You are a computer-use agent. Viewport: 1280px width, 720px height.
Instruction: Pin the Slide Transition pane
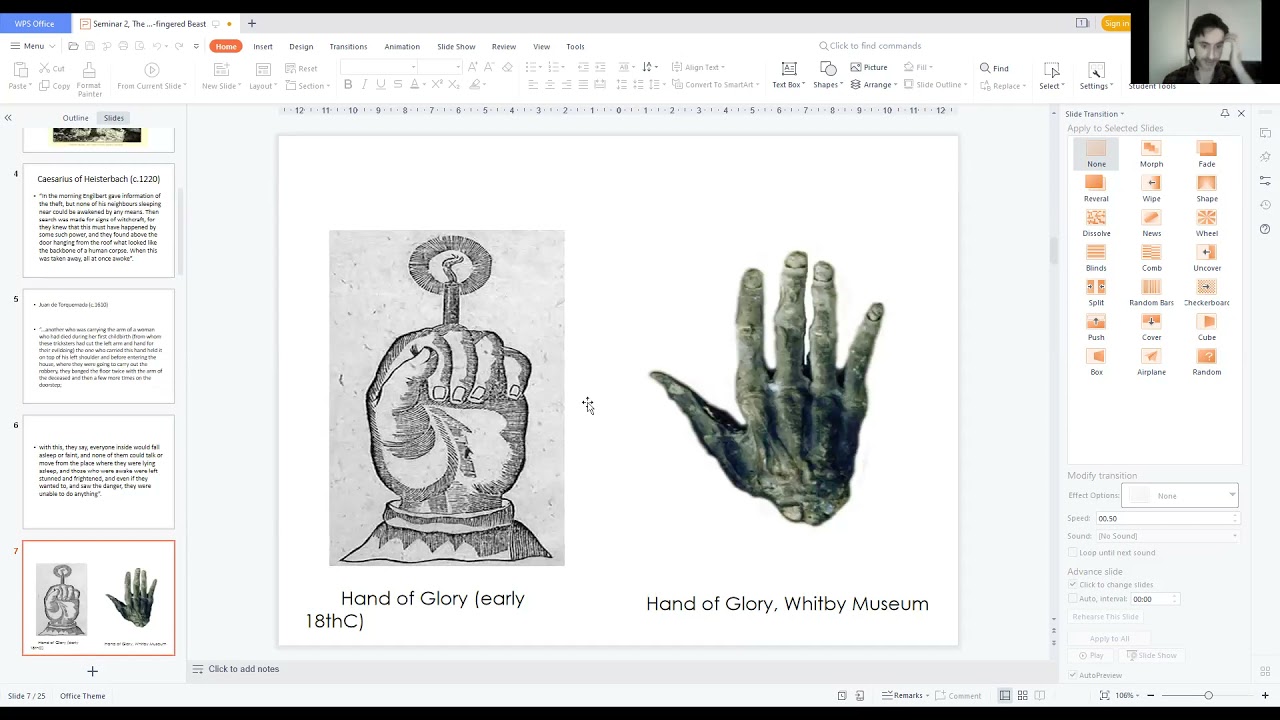(1225, 113)
